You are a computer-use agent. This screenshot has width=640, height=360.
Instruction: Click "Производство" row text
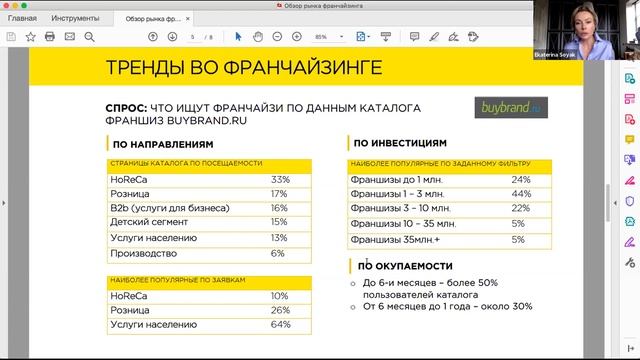(144, 253)
